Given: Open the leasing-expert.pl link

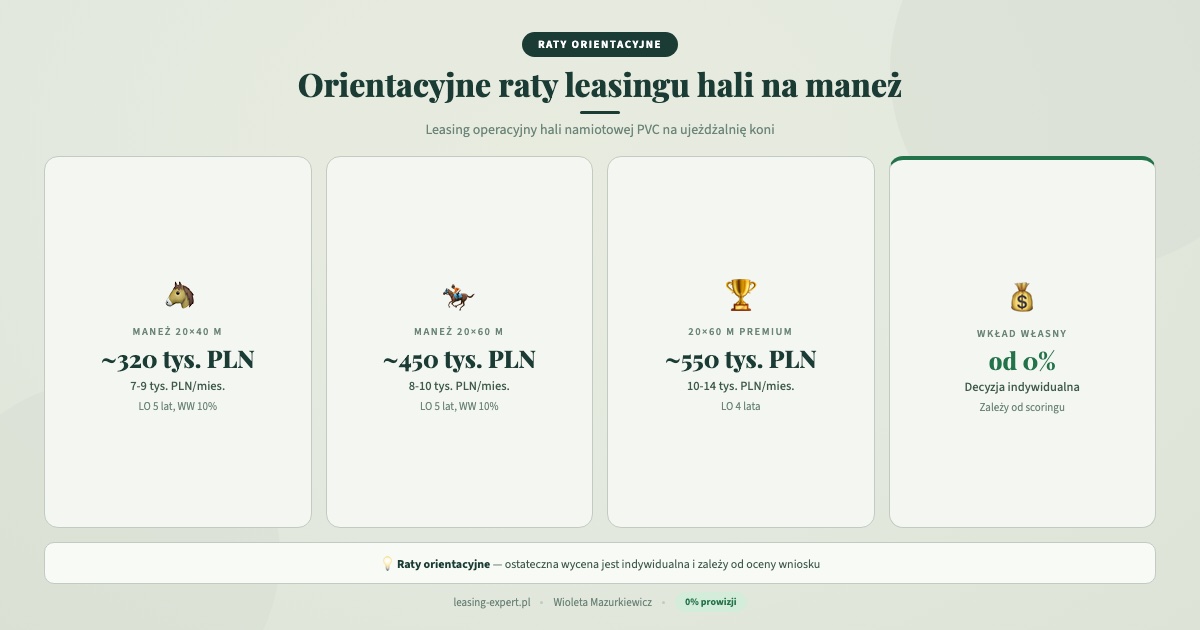Looking at the screenshot, I should (x=491, y=603).
